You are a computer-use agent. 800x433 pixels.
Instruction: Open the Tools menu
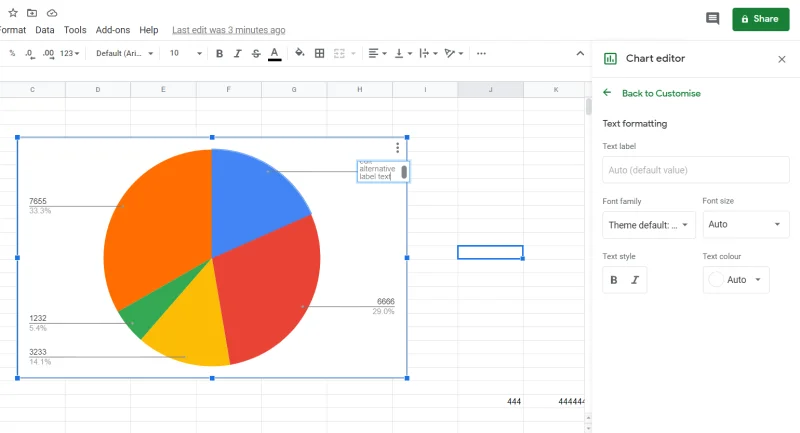(x=75, y=30)
